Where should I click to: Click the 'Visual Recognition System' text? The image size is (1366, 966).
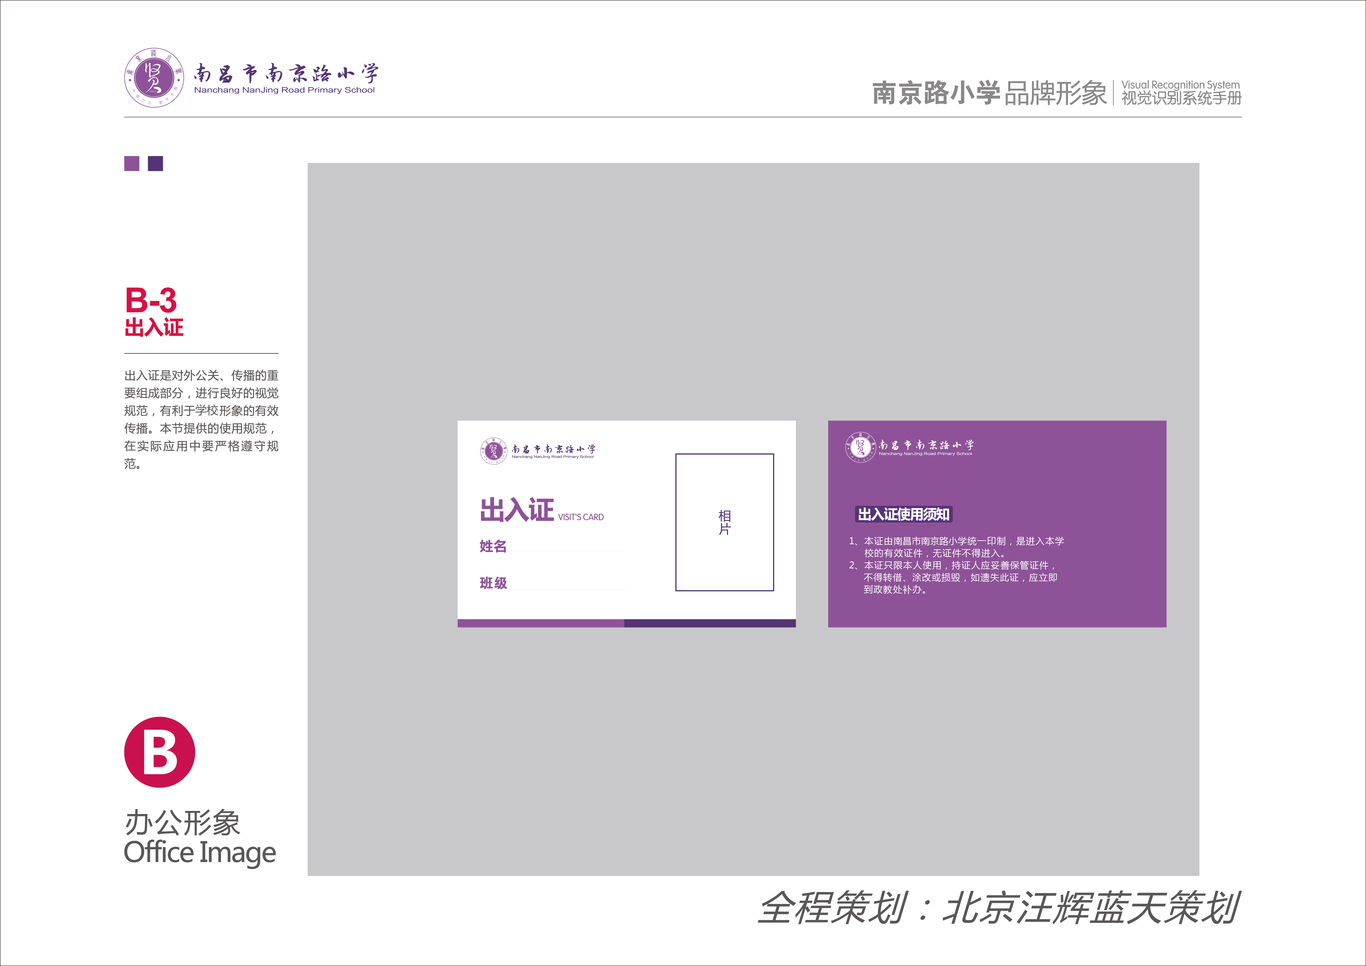1180,85
